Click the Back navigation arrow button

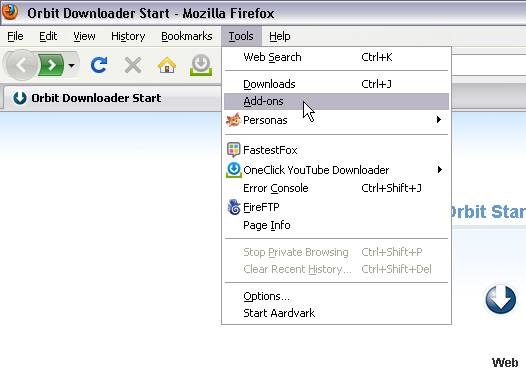pyautogui.click(x=21, y=65)
